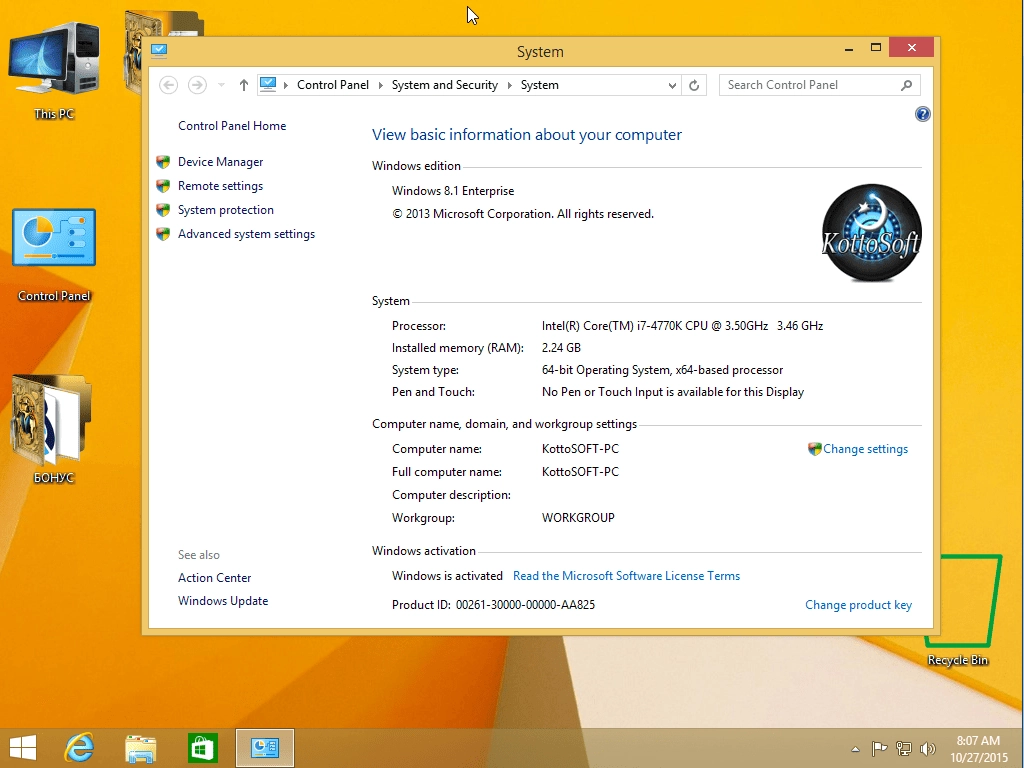Click the WORKGROUP value
The image size is (1024, 768).
pyautogui.click(x=578, y=518)
